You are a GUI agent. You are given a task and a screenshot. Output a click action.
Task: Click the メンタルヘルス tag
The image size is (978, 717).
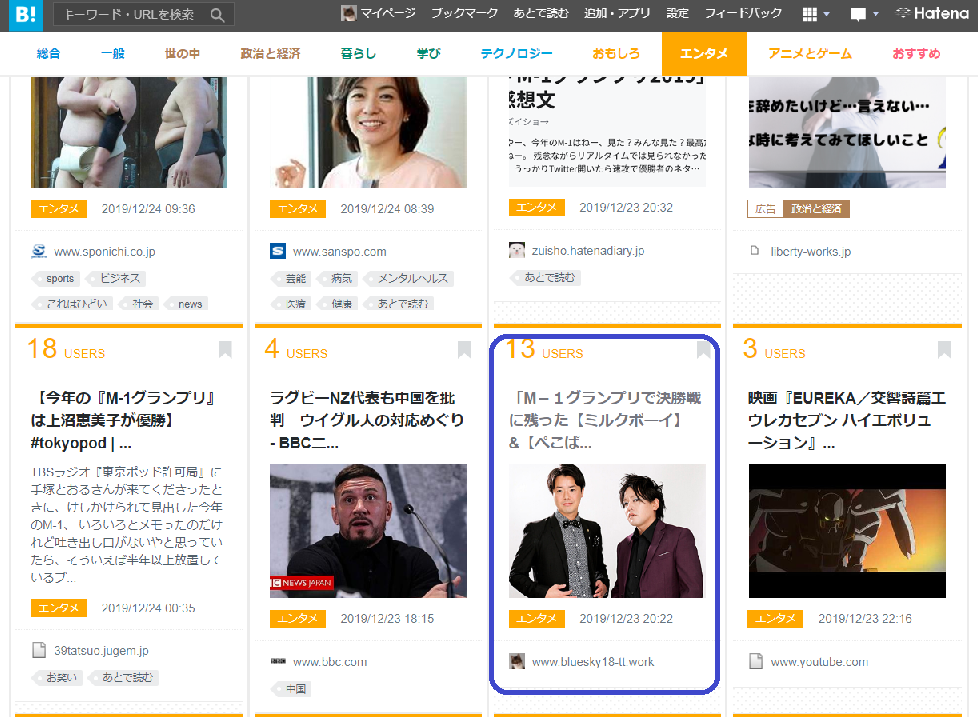point(410,279)
